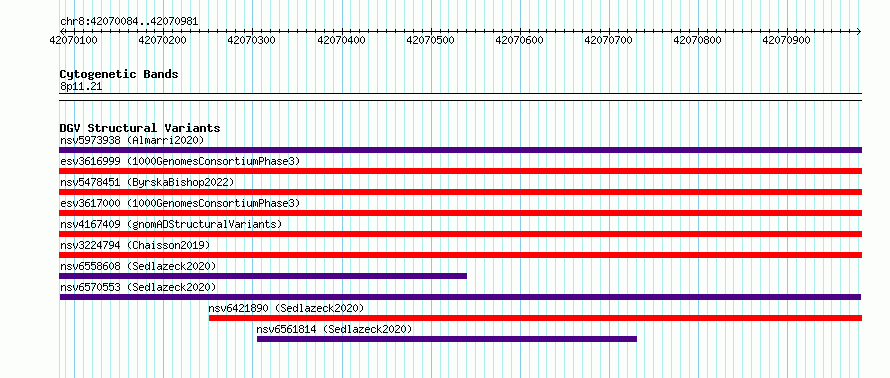Click the purple bar under nsv6570553
The height and width of the screenshot is (378, 890).
460,297
